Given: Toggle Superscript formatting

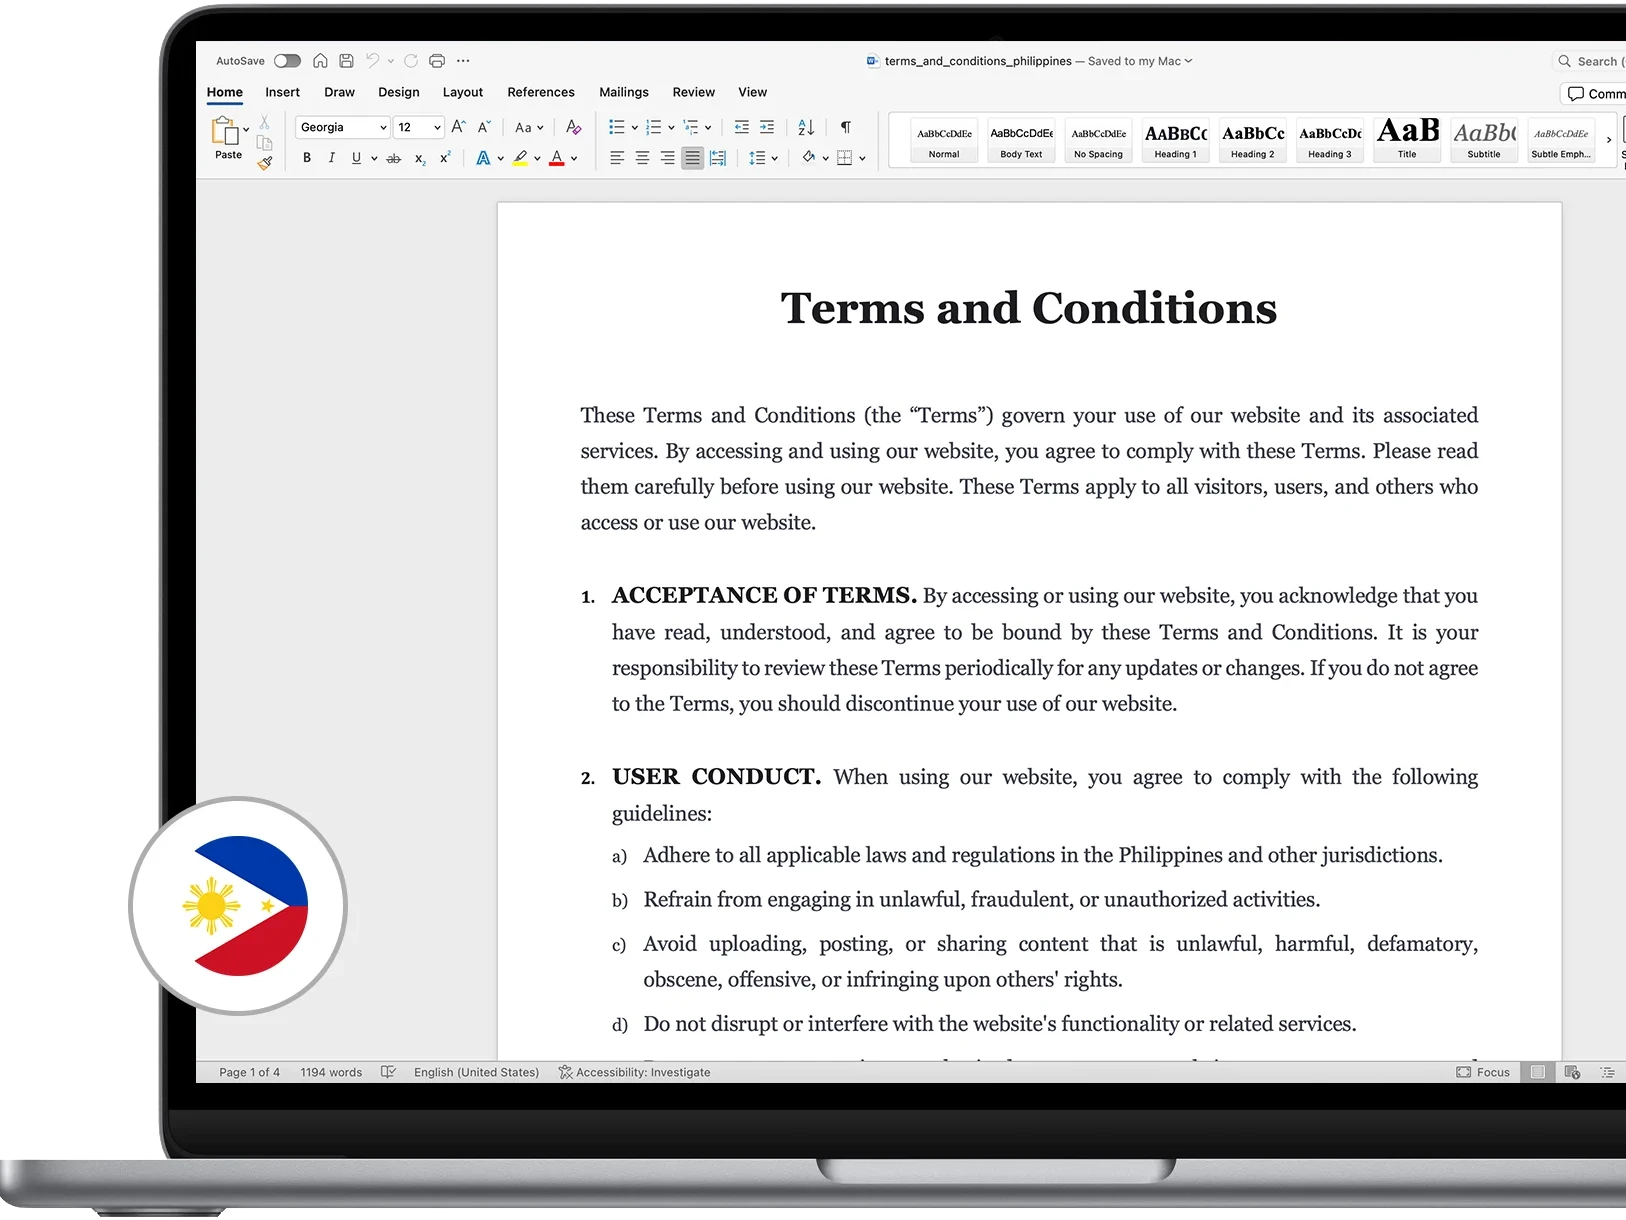Looking at the screenshot, I should (445, 157).
